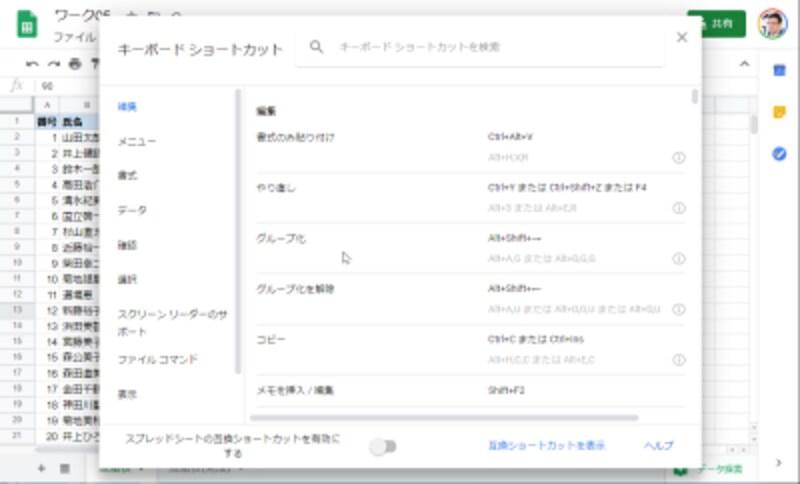Enable compatible spreadsheet shortcuts toggle
Screen dimensions: 800x484
pyautogui.click(x=384, y=447)
